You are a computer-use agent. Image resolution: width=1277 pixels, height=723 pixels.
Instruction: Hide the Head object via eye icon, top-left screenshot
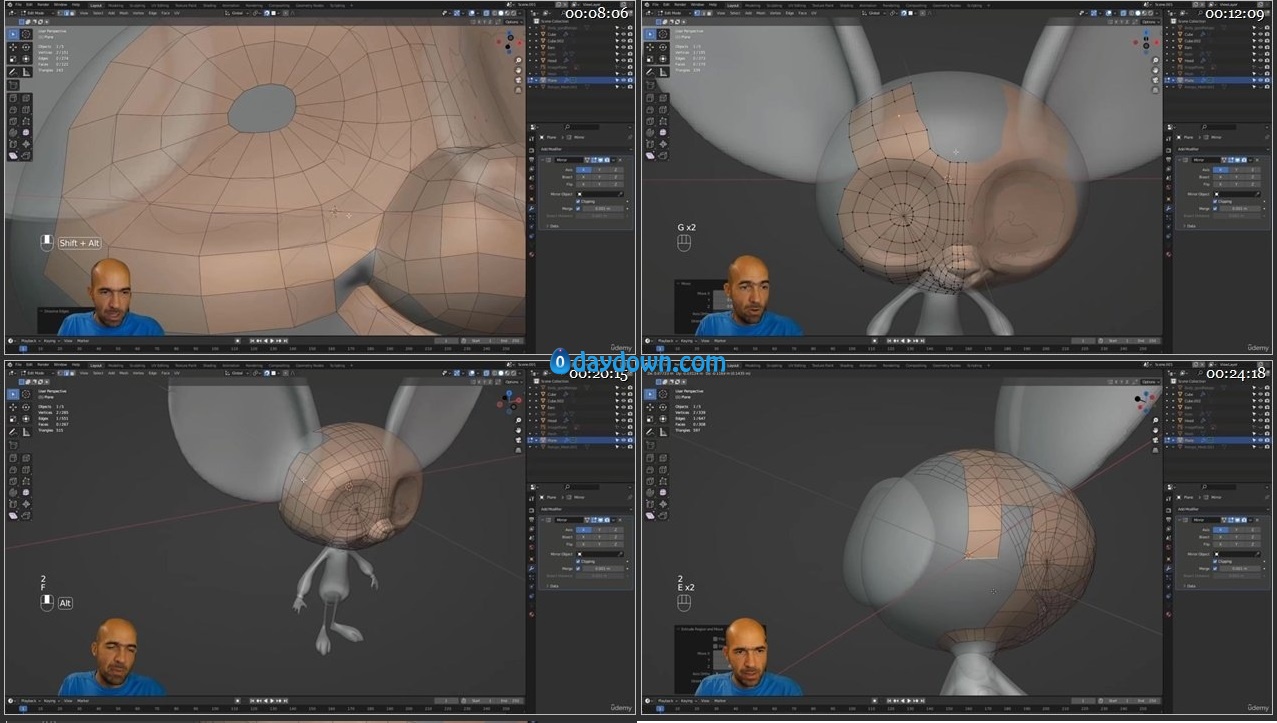(x=622, y=60)
